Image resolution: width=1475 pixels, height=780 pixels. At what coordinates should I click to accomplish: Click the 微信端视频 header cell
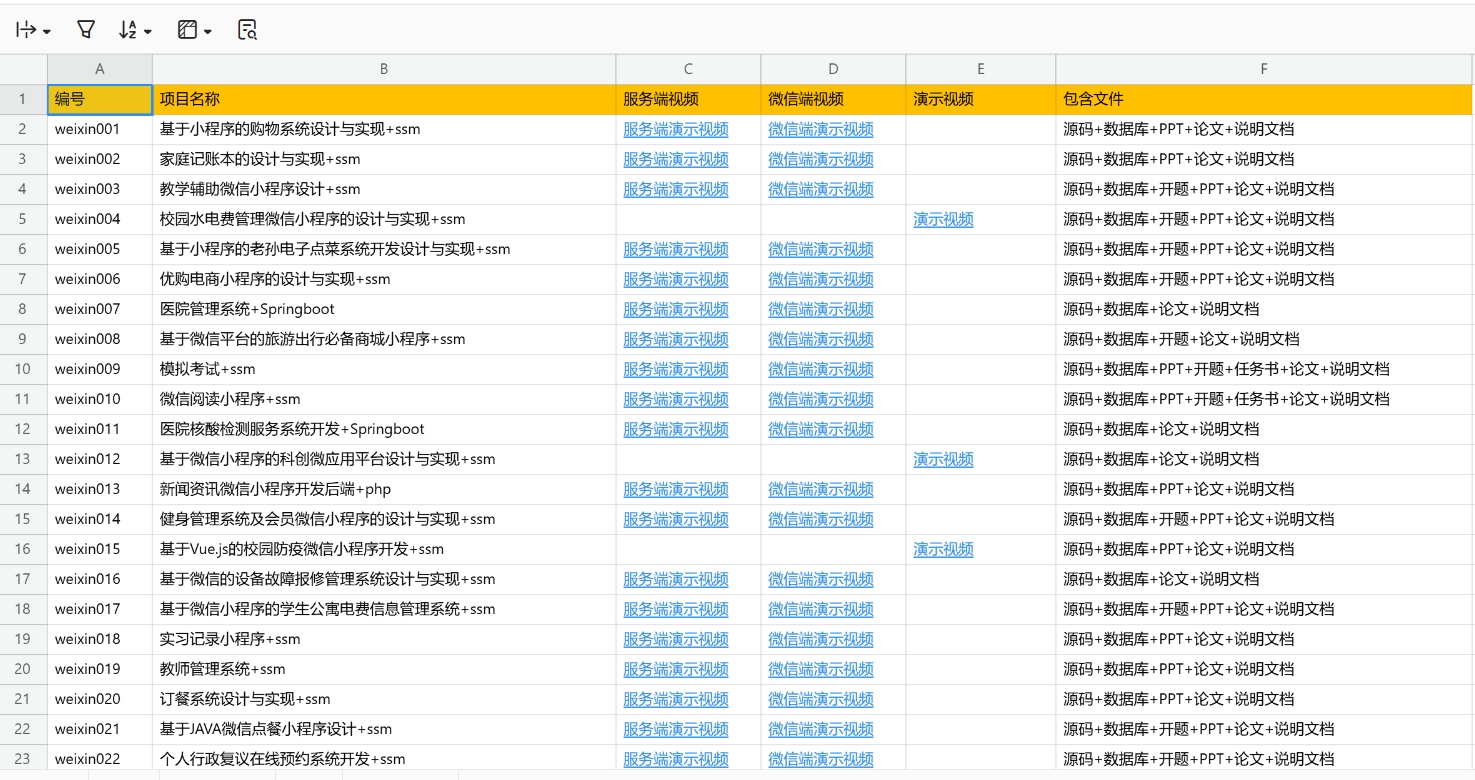coord(833,99)
